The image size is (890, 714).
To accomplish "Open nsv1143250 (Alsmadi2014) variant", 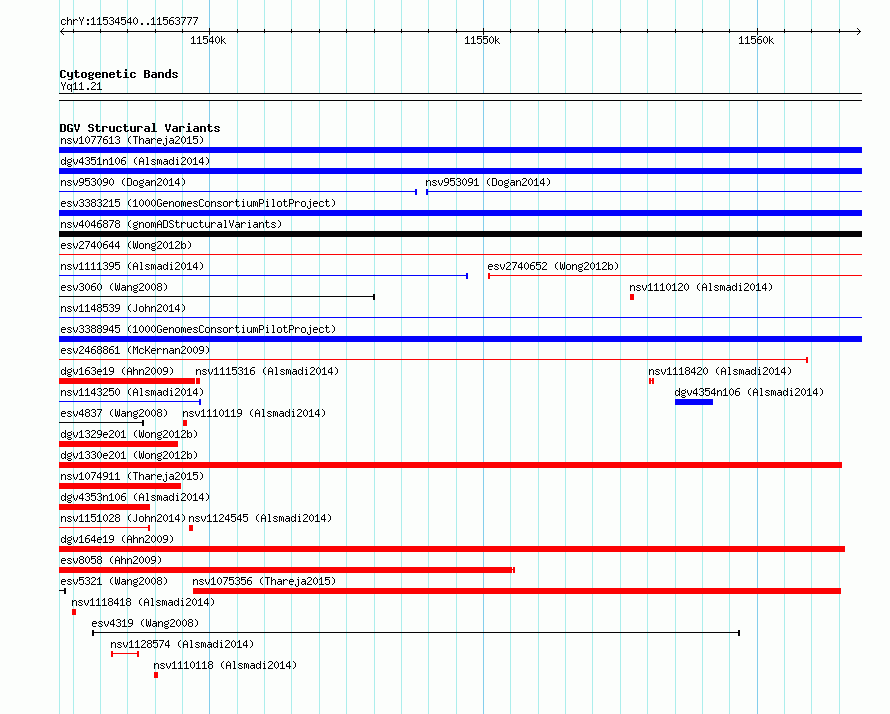I will coord(132,392).
